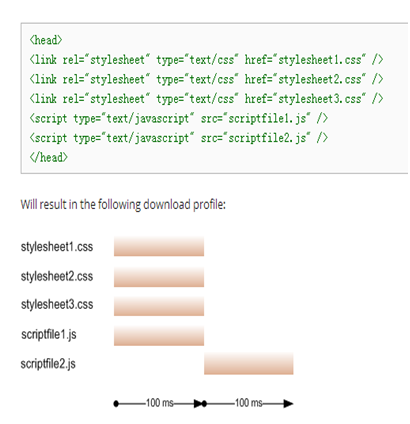Click the opening head tag line
Screen dimensions: 410x424
coord(46,40)
